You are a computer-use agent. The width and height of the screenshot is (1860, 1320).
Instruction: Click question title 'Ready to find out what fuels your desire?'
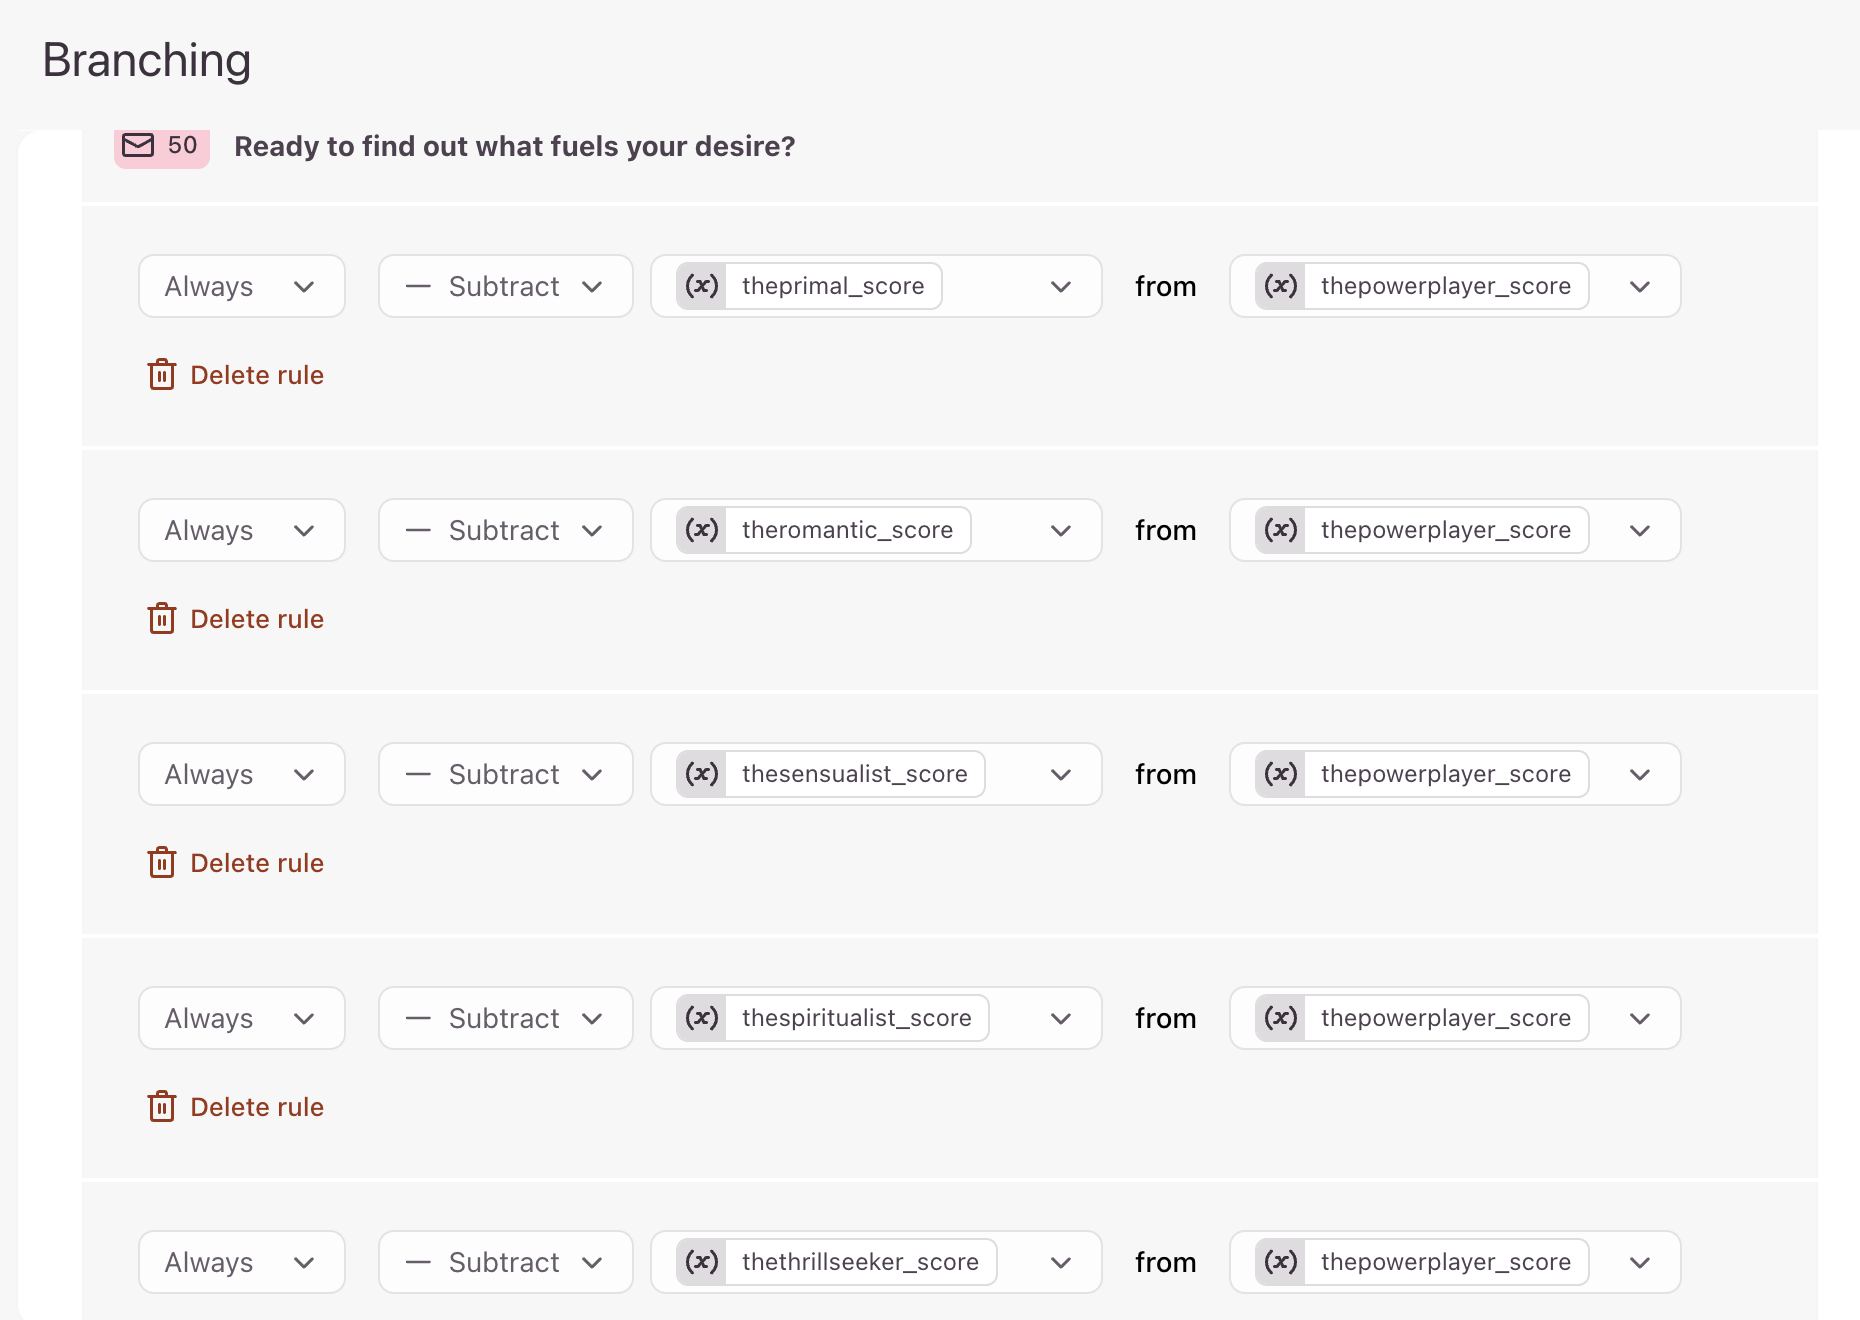pos(515,146)
